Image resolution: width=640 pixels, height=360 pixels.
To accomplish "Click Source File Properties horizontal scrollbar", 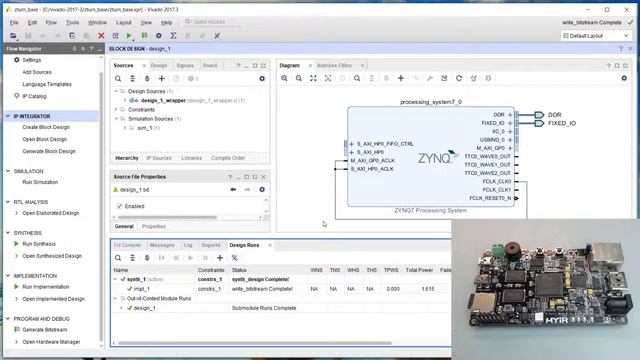I will [x=167, y=218].
